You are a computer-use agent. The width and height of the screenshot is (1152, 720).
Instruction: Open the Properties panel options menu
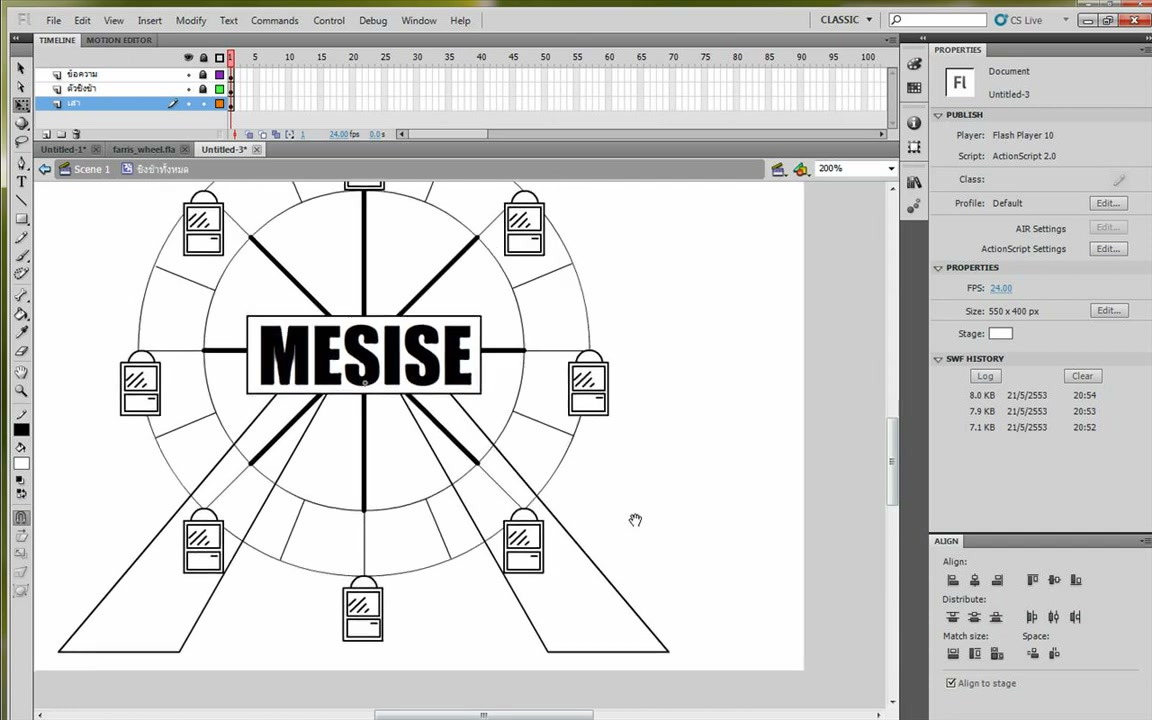1145,50
